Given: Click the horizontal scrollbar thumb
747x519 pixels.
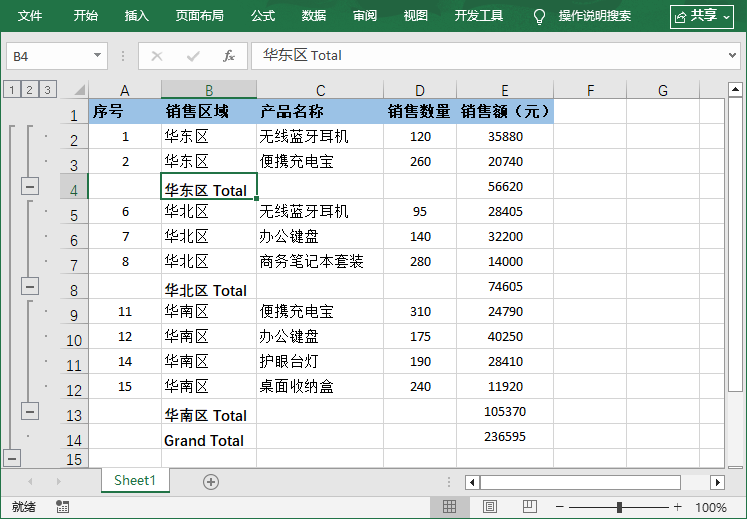Looking at the screenshot, I should pos(580,482).
